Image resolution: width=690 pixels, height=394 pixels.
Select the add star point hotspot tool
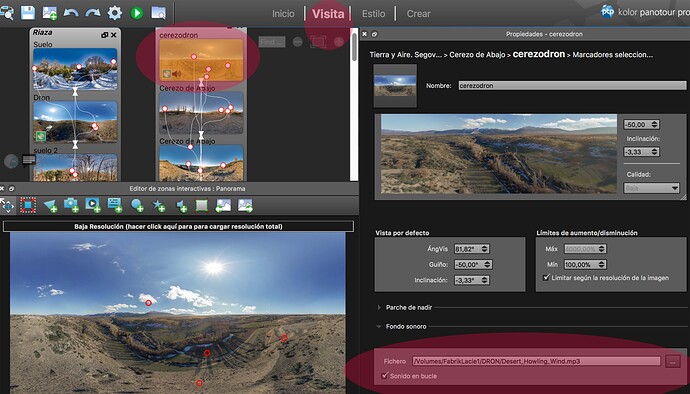click(159, 206)
